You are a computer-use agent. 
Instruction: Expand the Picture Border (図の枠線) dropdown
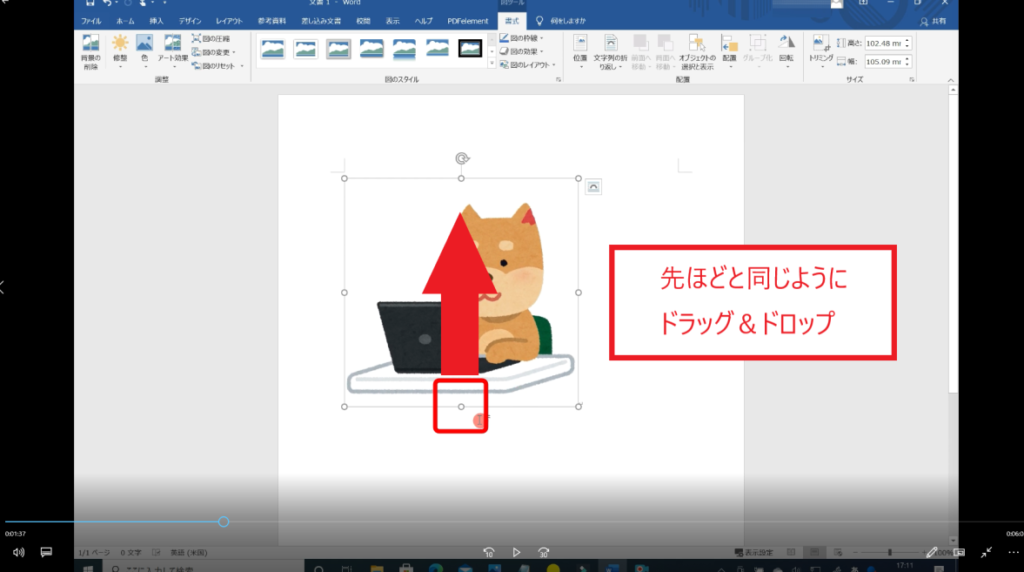click(x=542, y=38)
